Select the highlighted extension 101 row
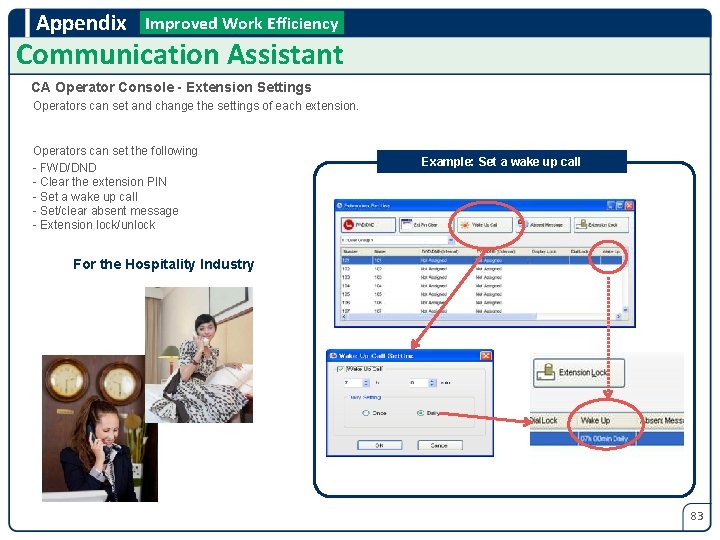 (x=481, y=260)
